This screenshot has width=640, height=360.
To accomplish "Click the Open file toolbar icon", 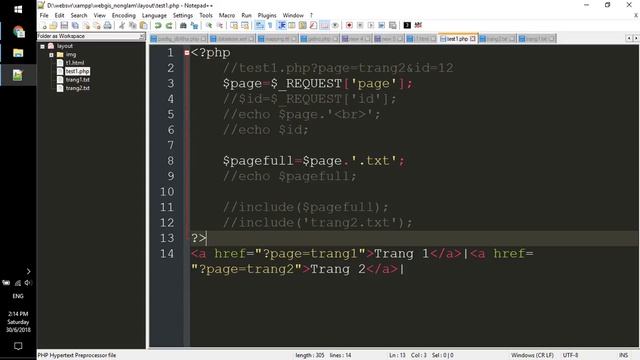I will pos(53,26).
